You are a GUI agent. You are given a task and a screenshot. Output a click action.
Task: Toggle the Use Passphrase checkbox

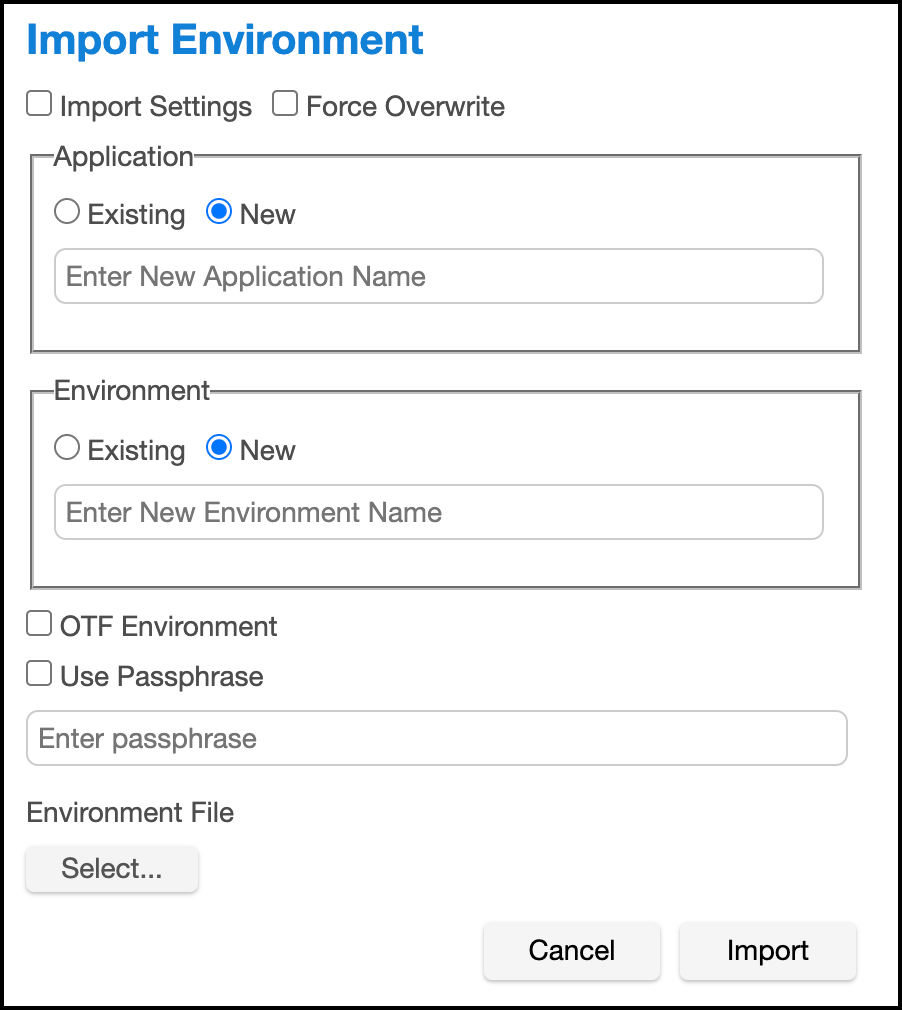coord(40,675)
